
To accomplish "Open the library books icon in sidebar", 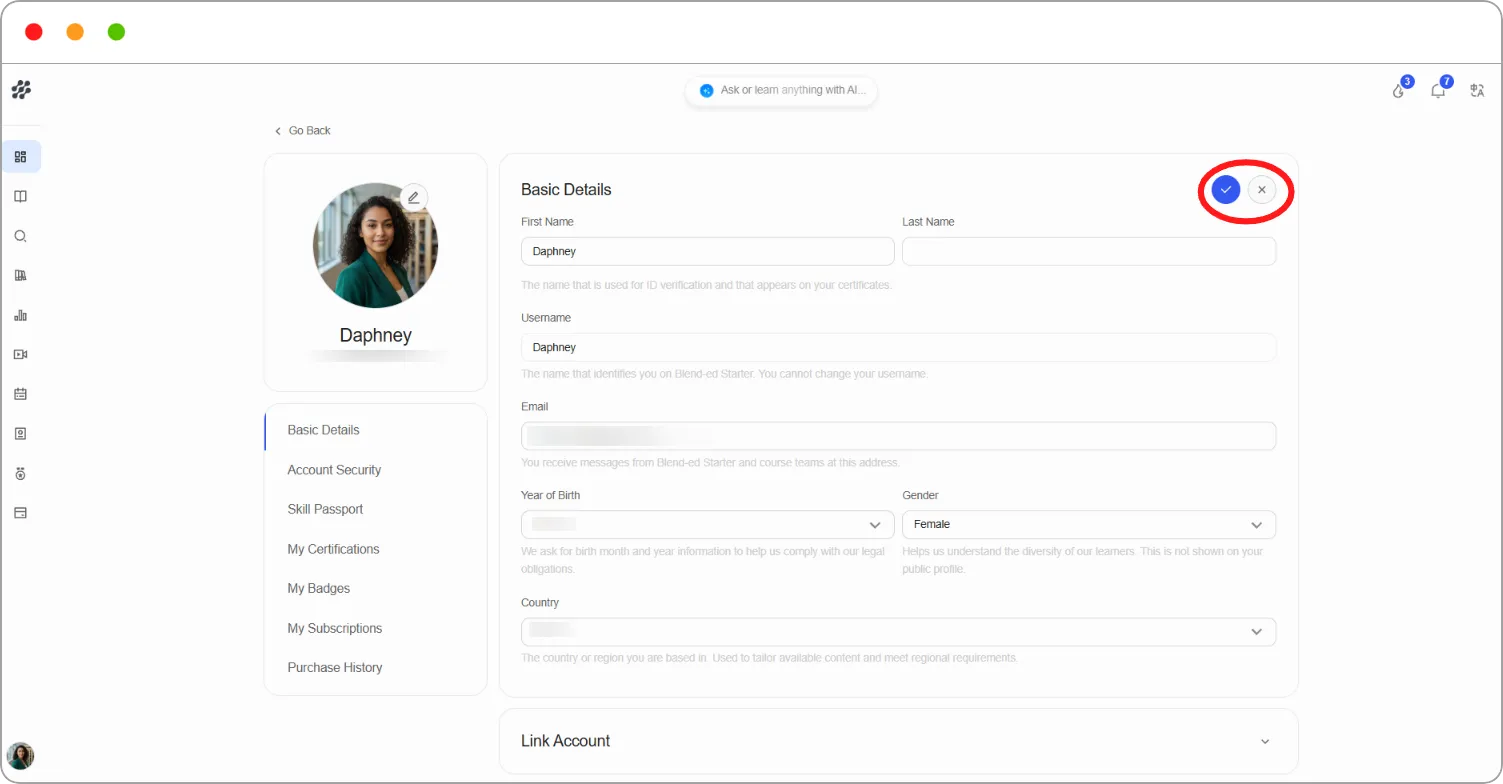I will (20, 275).
